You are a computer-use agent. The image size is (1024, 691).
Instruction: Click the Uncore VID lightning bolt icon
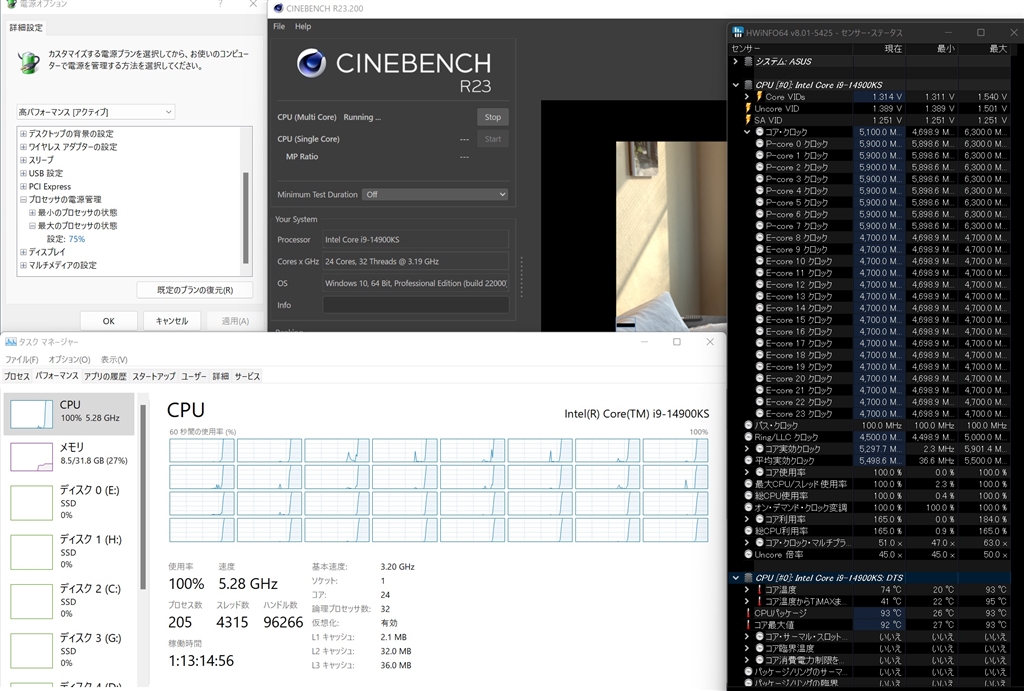pos(748,108)
